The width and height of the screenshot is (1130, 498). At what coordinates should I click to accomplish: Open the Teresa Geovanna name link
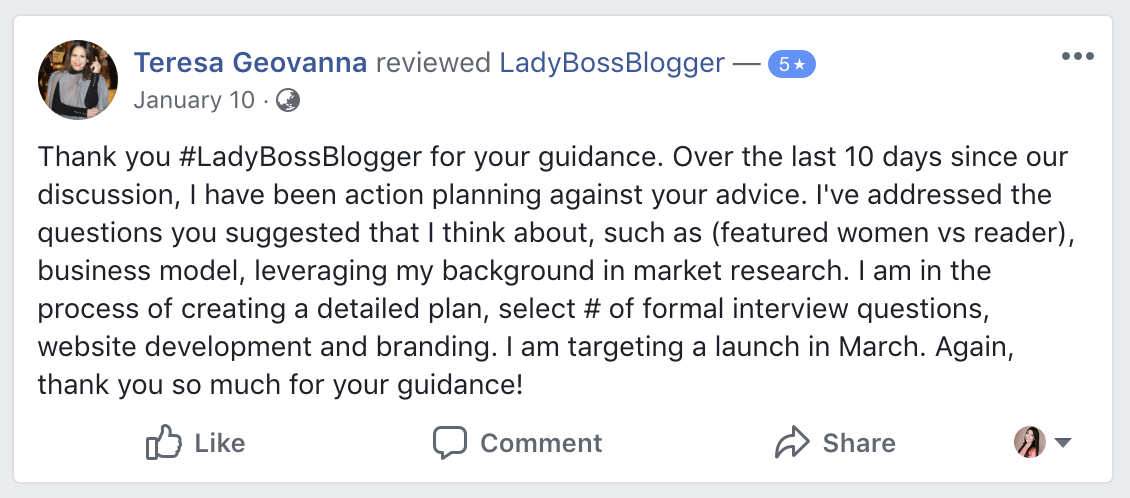250,63
